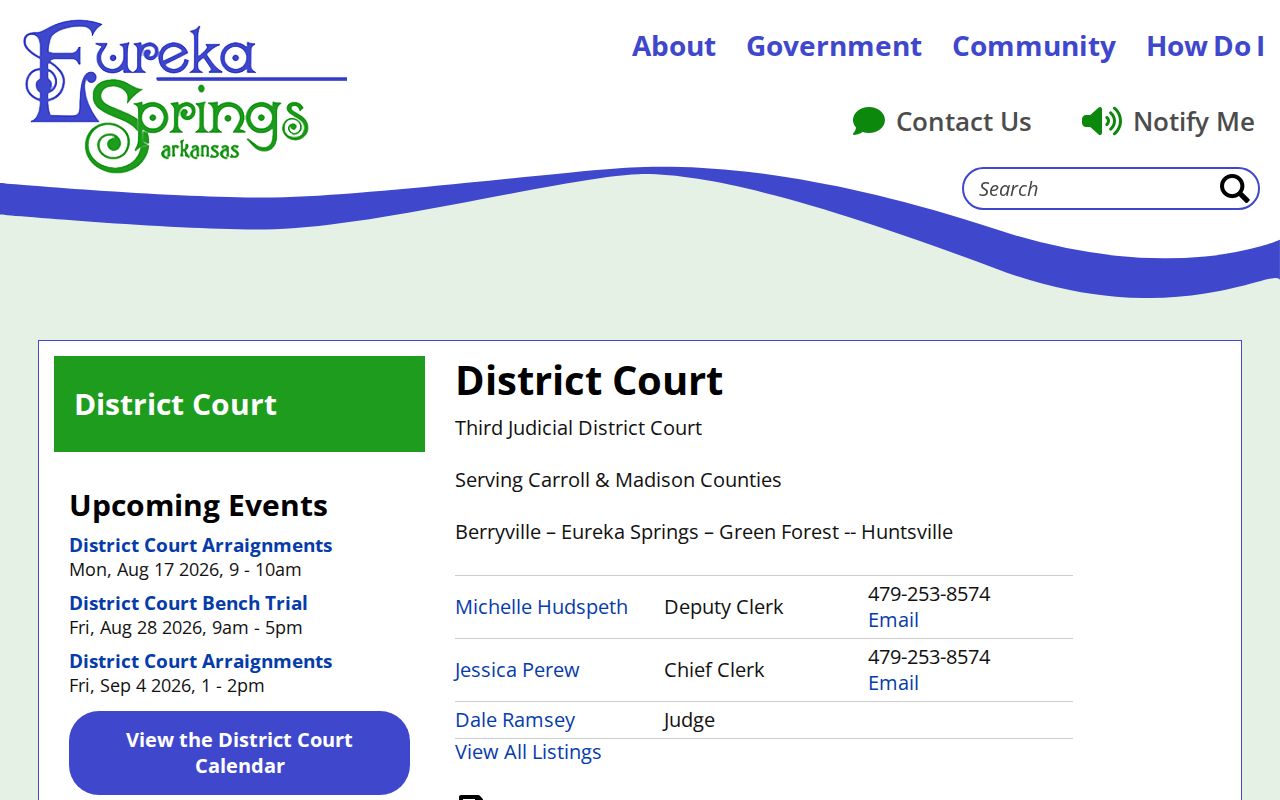The width and height of the screenshot is (1280, 800).
Task: Click View All Listings link
Action: point(528,752)
